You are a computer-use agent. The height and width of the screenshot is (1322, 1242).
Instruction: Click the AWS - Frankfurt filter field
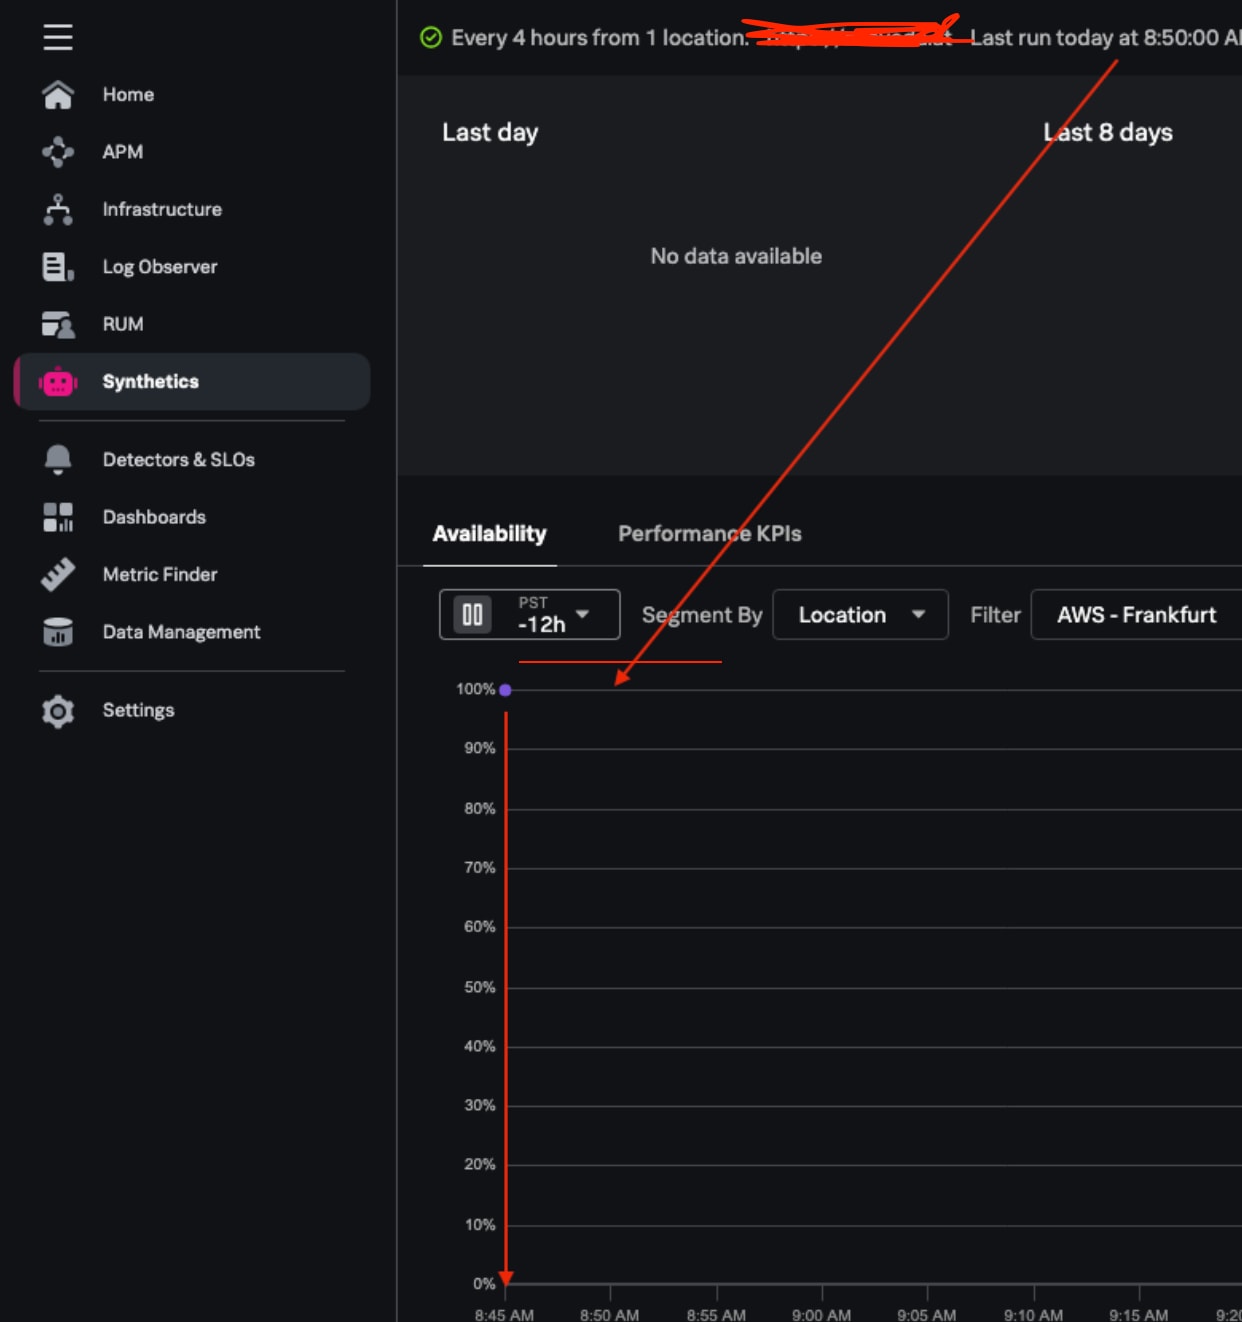point(1137,615)
